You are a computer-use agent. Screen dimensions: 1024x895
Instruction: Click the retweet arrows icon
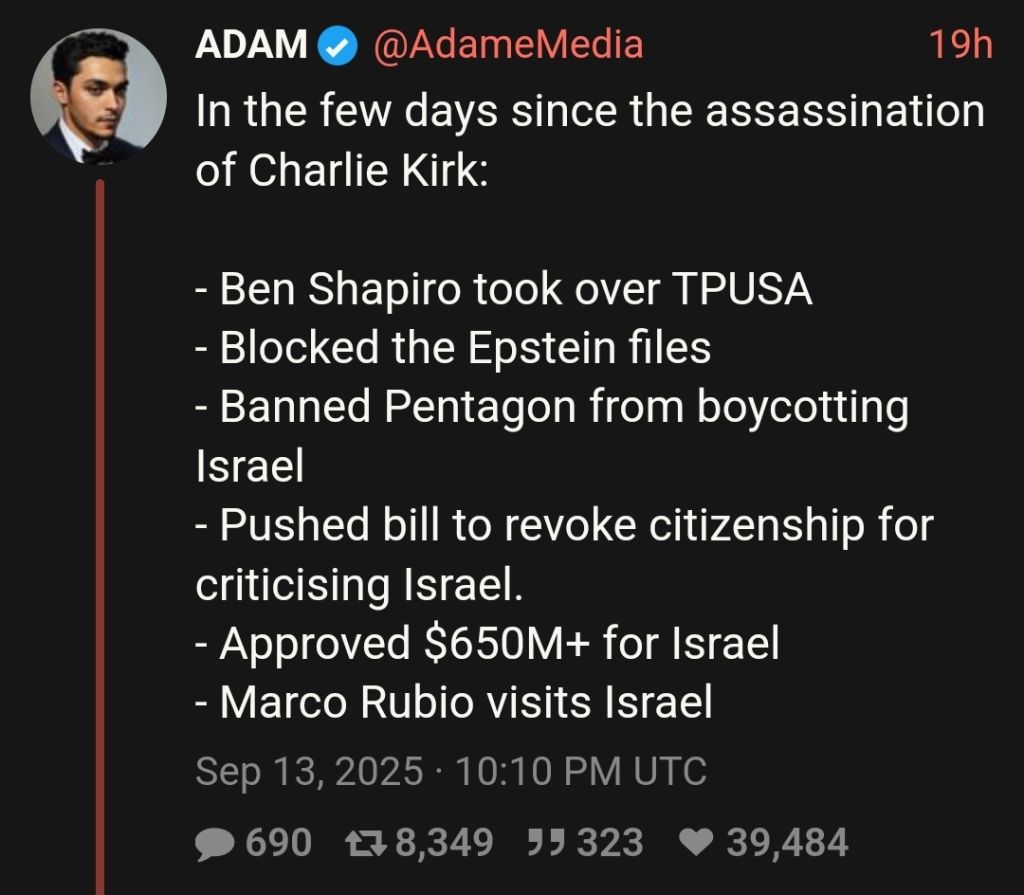coord(366,843)
